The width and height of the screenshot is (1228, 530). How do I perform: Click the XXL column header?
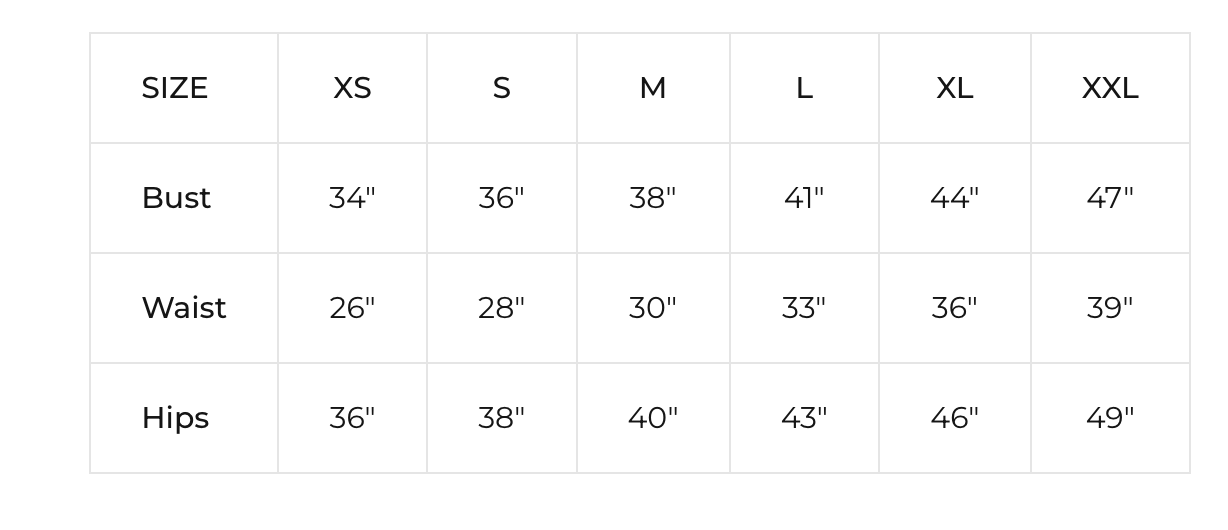tap(1110, 88)
